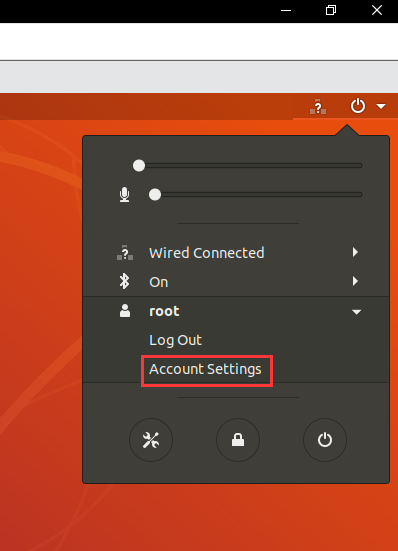The width and height of the screenshot is (398, 551).
Task: Click the power icon in top bar
Action: click(x=358, y=106)
